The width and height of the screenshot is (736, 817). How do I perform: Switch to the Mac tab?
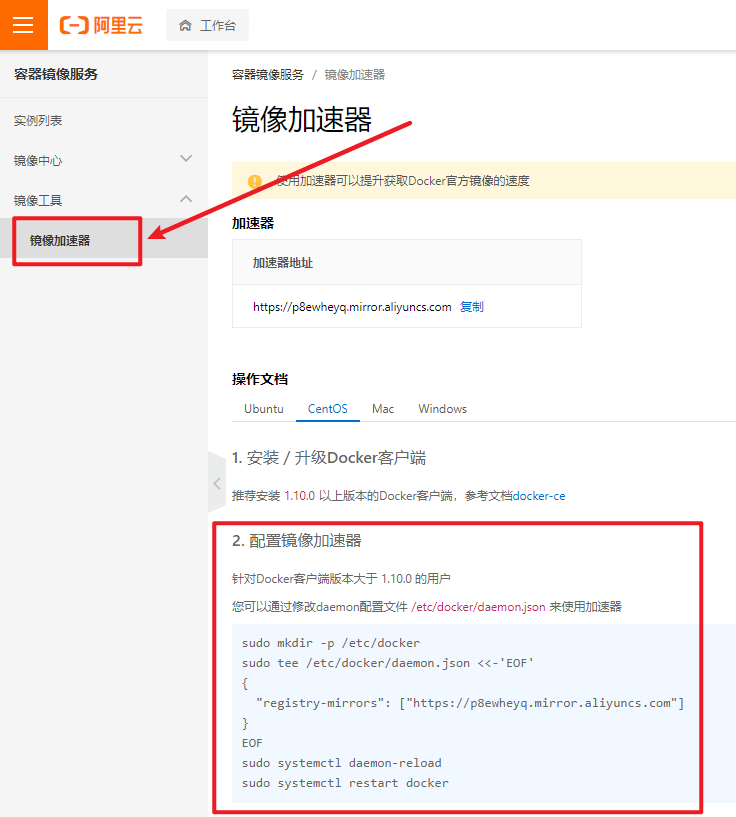pyautogui.click(x=383, y=409)
